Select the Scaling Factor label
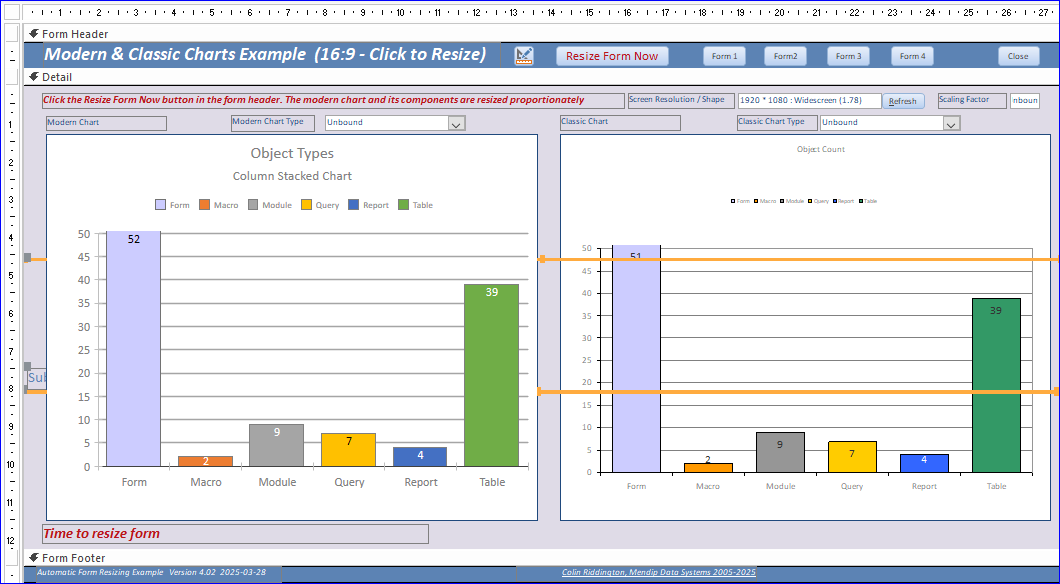1060x584 pixels. 972,101
